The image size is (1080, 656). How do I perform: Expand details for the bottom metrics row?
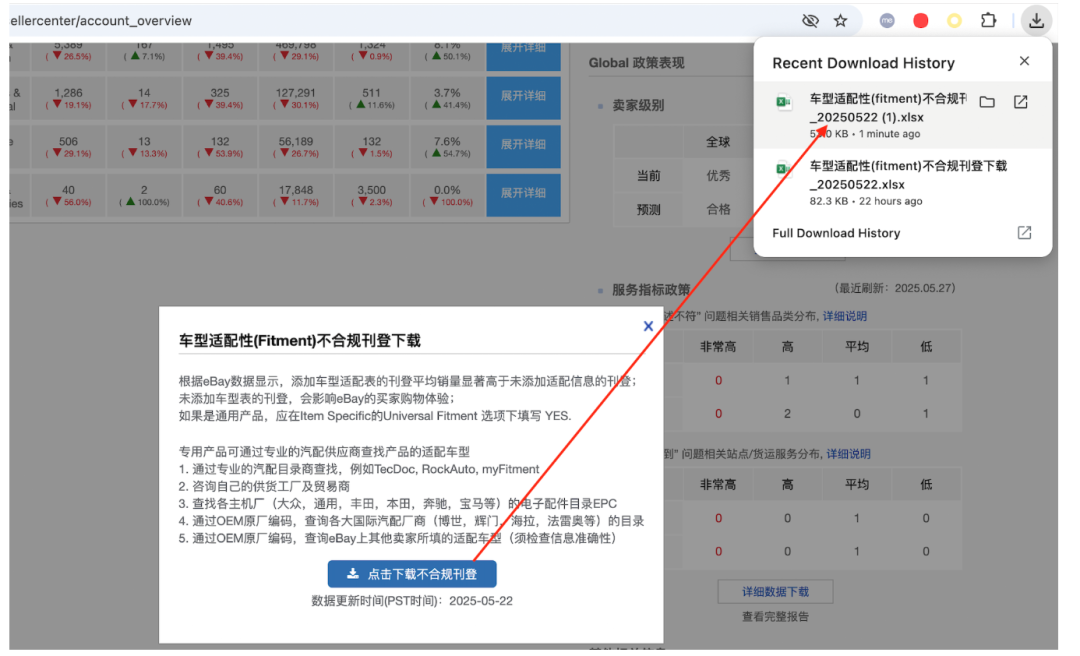pos(524,194)
